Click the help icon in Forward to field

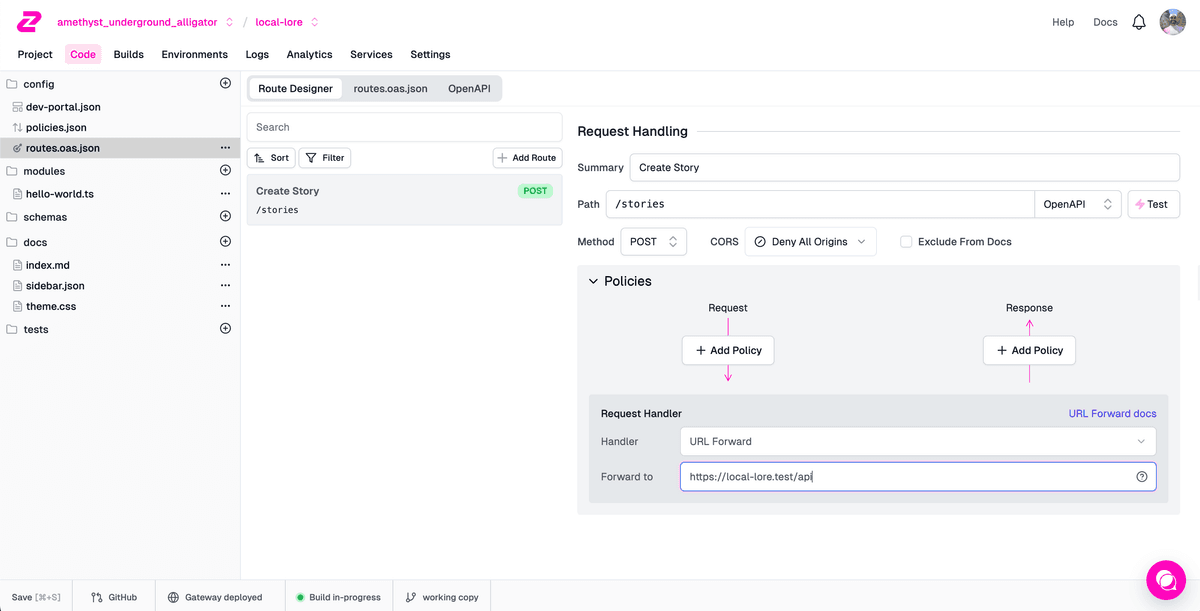(x=1141, y=477)
